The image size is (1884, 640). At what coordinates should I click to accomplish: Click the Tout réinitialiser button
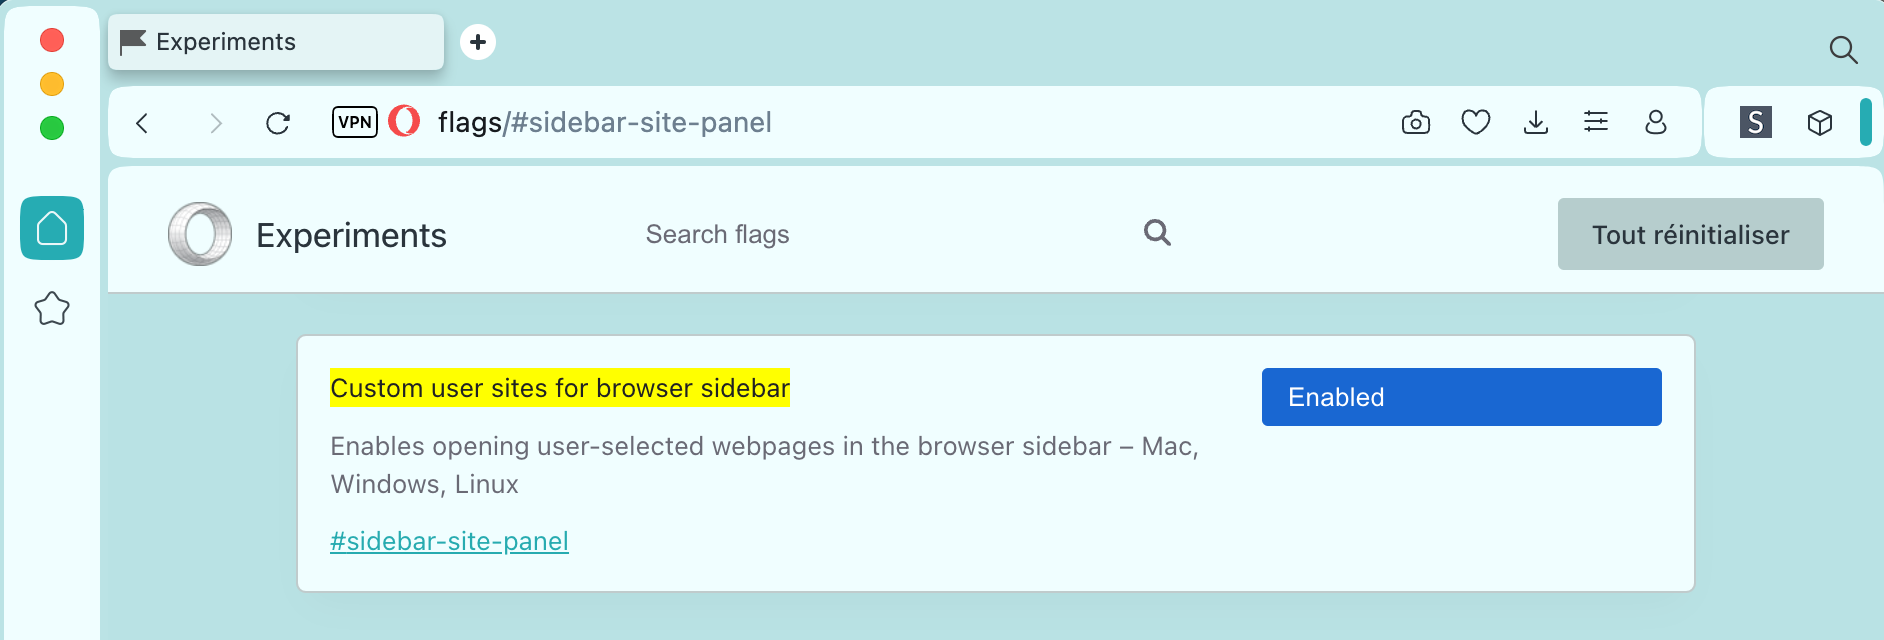pos(1690,234)
